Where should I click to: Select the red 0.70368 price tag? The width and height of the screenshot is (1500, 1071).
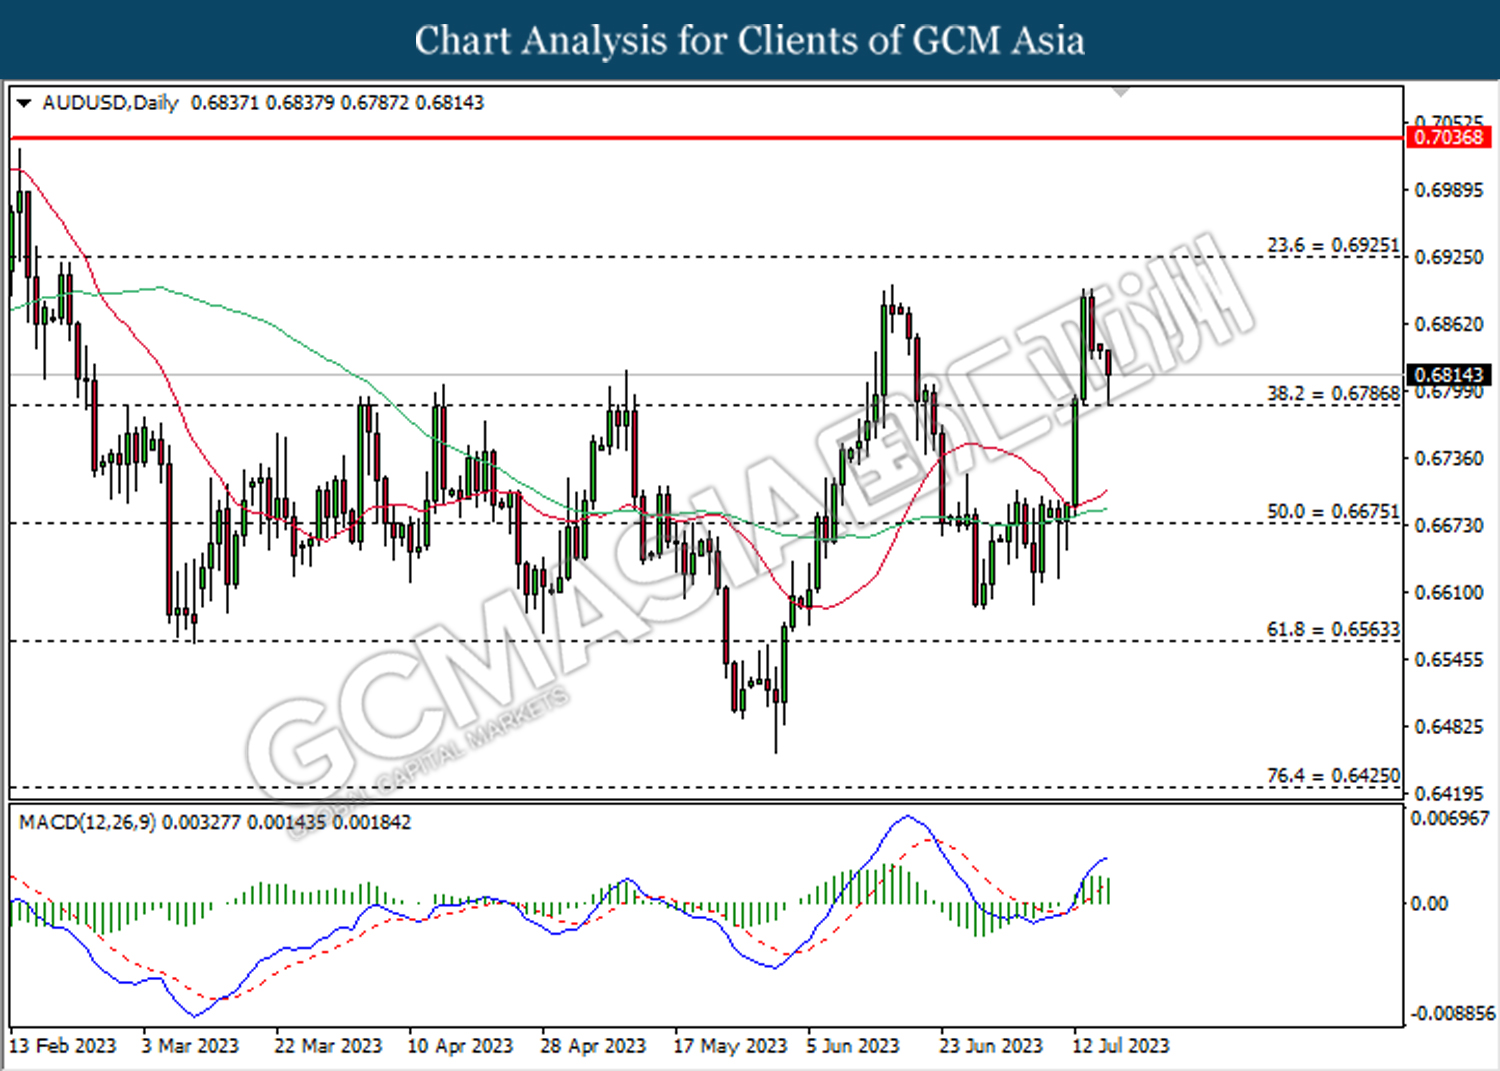tap(1448, 137)
